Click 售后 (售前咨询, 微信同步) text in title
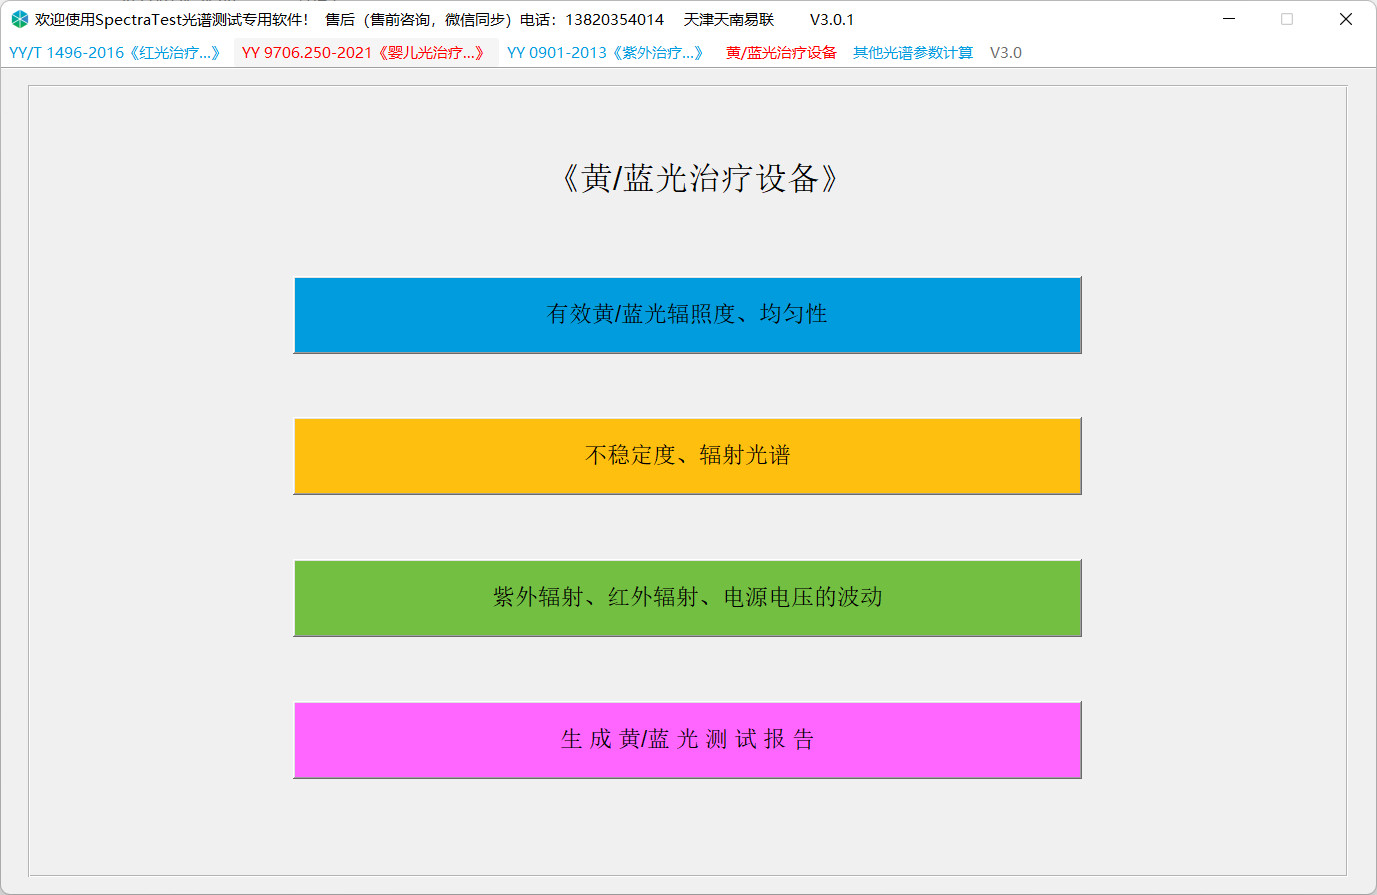The height and width of the screenshot is (895, 1377). pos(420,20)
